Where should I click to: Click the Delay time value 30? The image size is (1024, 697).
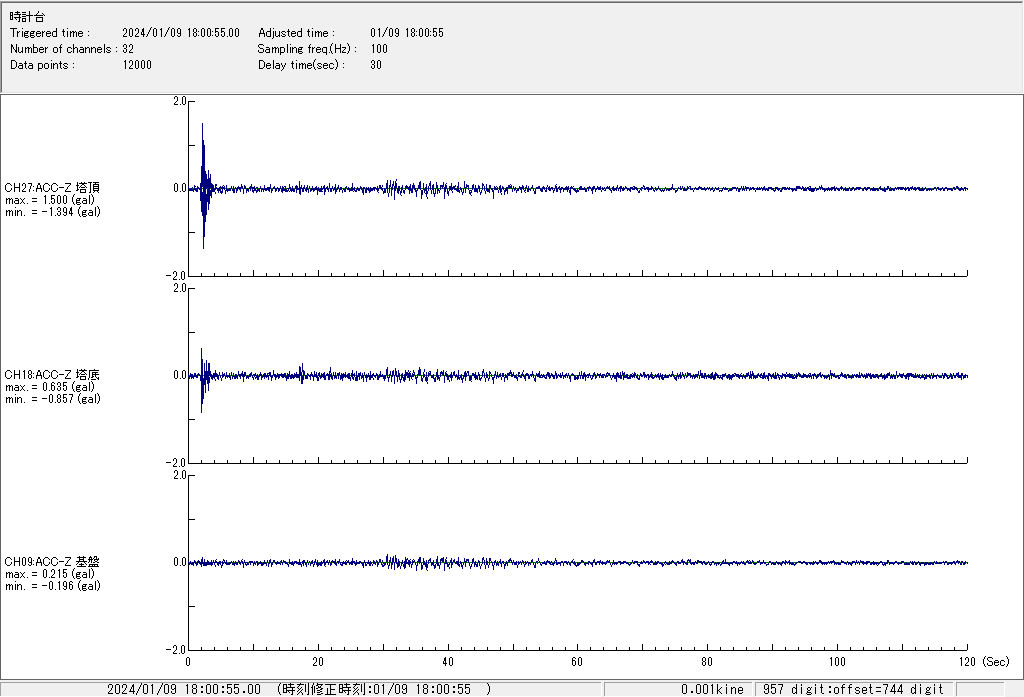tap(376, 65)
